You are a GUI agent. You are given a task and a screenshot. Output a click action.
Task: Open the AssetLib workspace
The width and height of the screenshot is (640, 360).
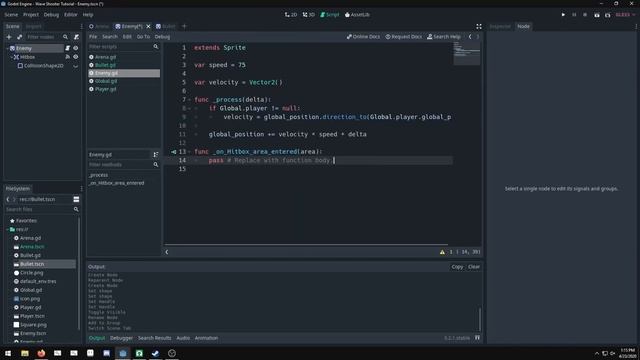pyautogui.click(x=357, y=15)
